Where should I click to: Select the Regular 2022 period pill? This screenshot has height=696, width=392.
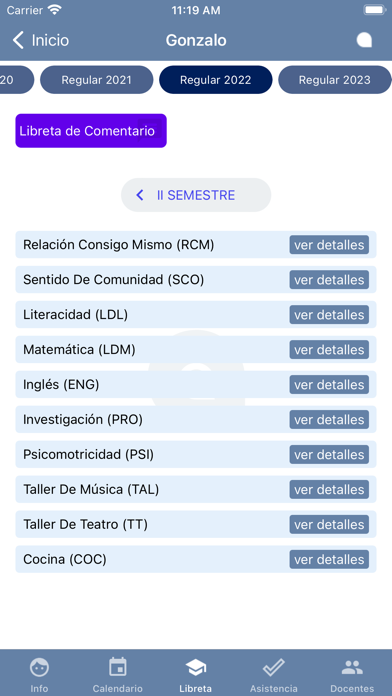[215, 80]
